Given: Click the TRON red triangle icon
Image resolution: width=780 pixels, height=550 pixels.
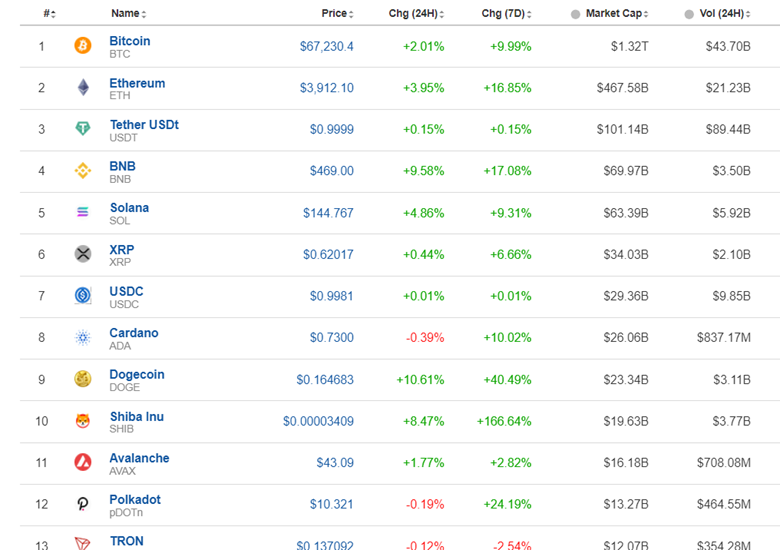Looking at the screenshot, I should tap(83, 543).
